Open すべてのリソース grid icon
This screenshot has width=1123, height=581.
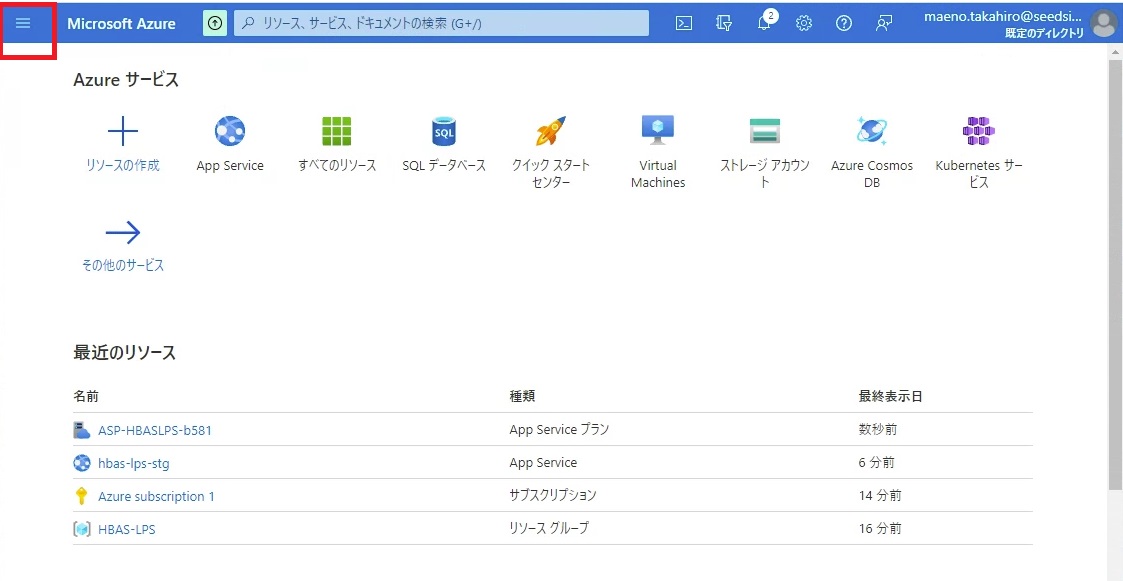pos(337,131)
